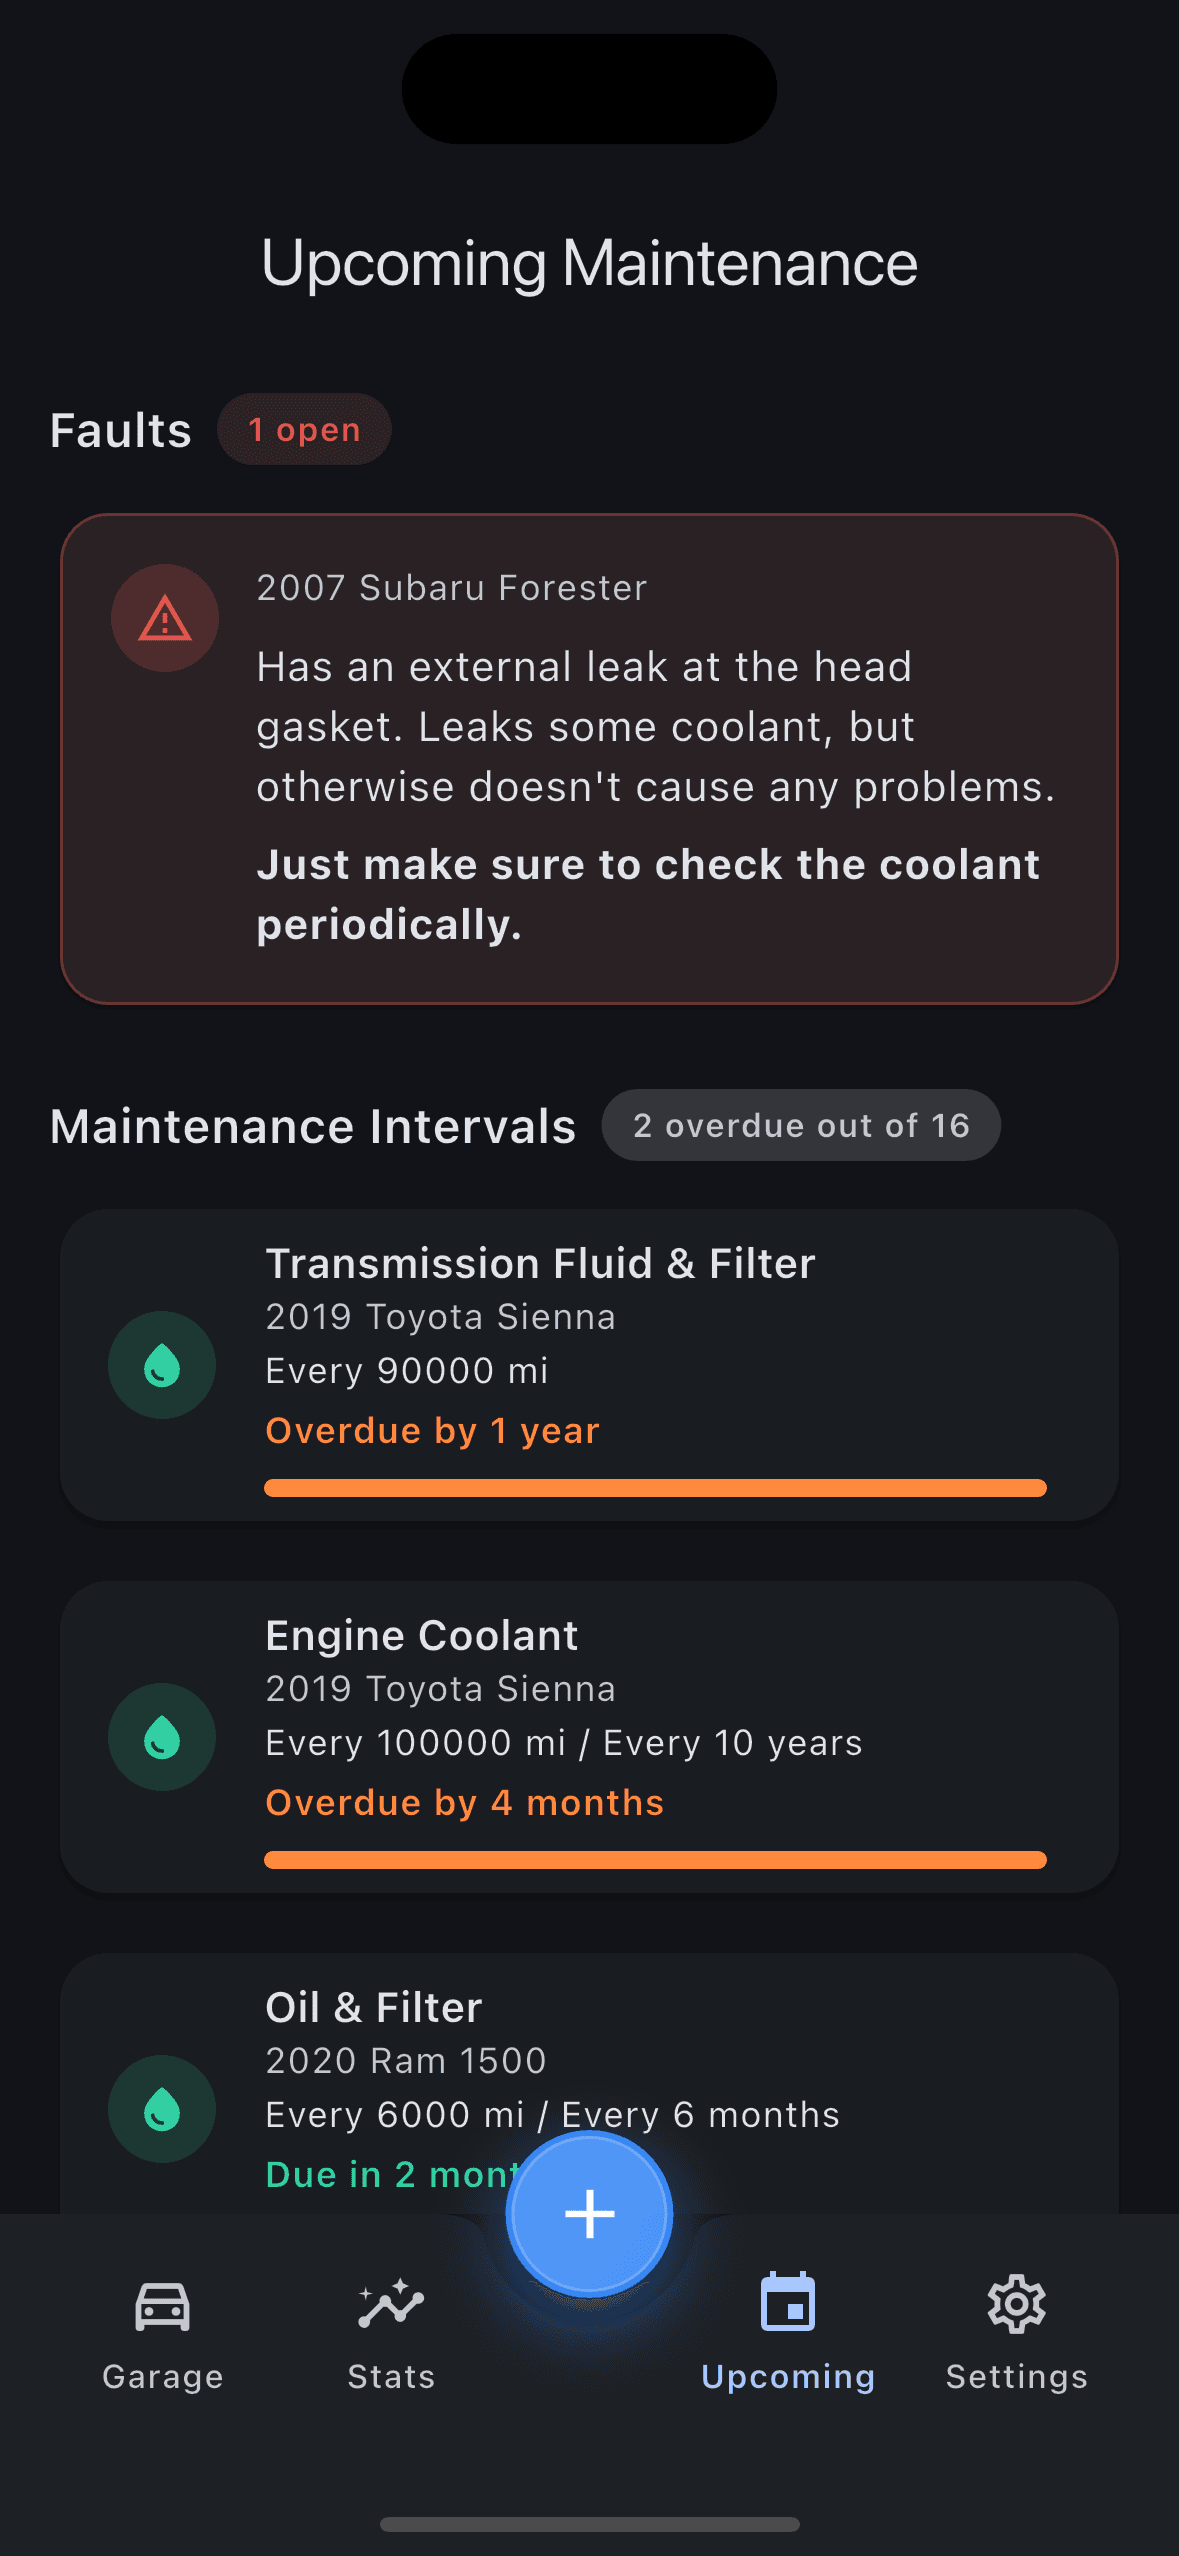This screenshot has height=2556, width=1179.
Task: Tap the orange progress bar under Transmission Fluid
Action: (655, 1488)
